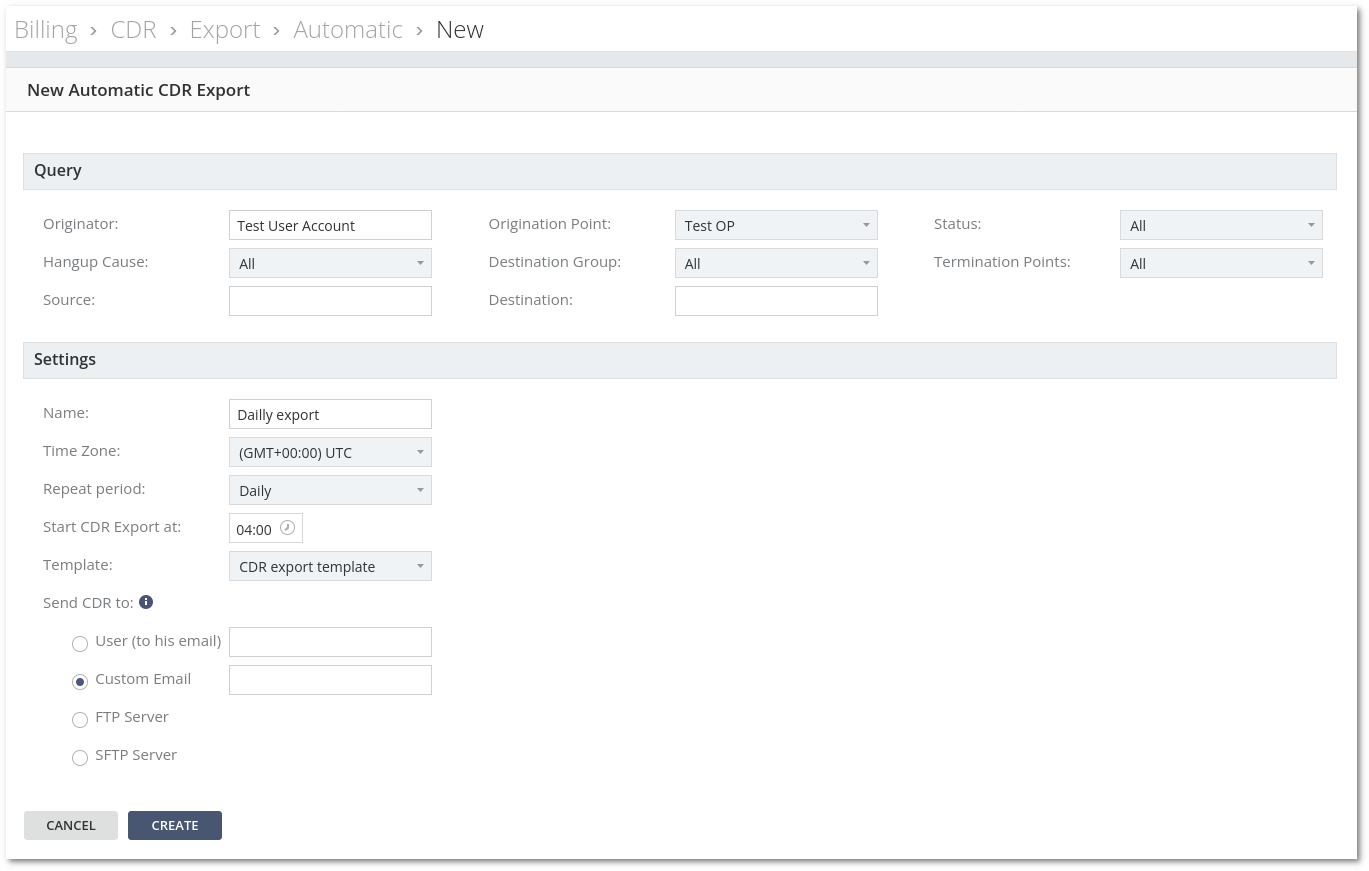
Task: Focus the Custom Email text field
Action: click(330, 680)
